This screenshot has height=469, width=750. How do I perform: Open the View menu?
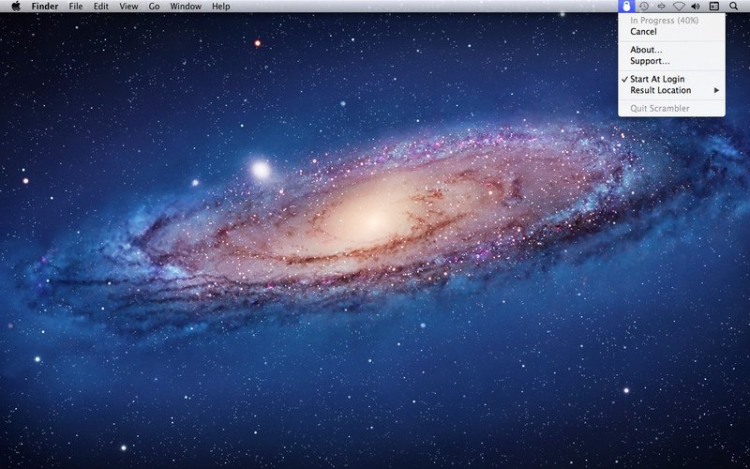pyautogui.click(x=129, y=6)
